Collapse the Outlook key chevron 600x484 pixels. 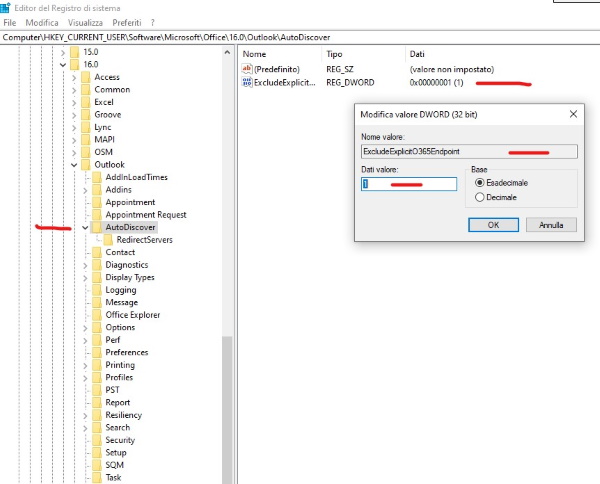tap(74, 165)
